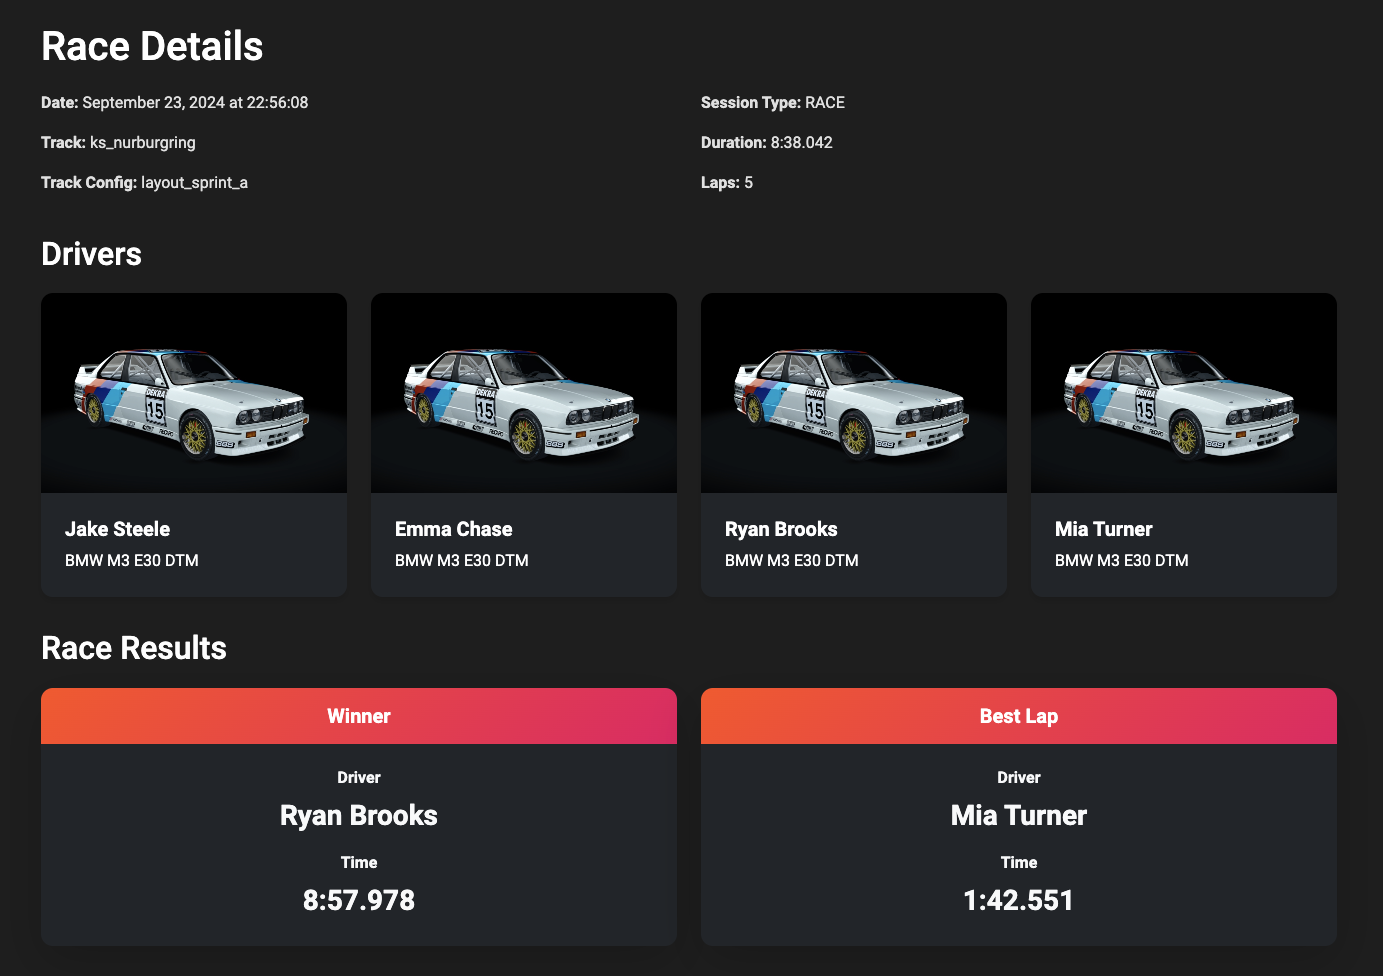
Task: Click BMW M3 E30 DTM under Mia Turner
Action: click(x=1122, y=560)
